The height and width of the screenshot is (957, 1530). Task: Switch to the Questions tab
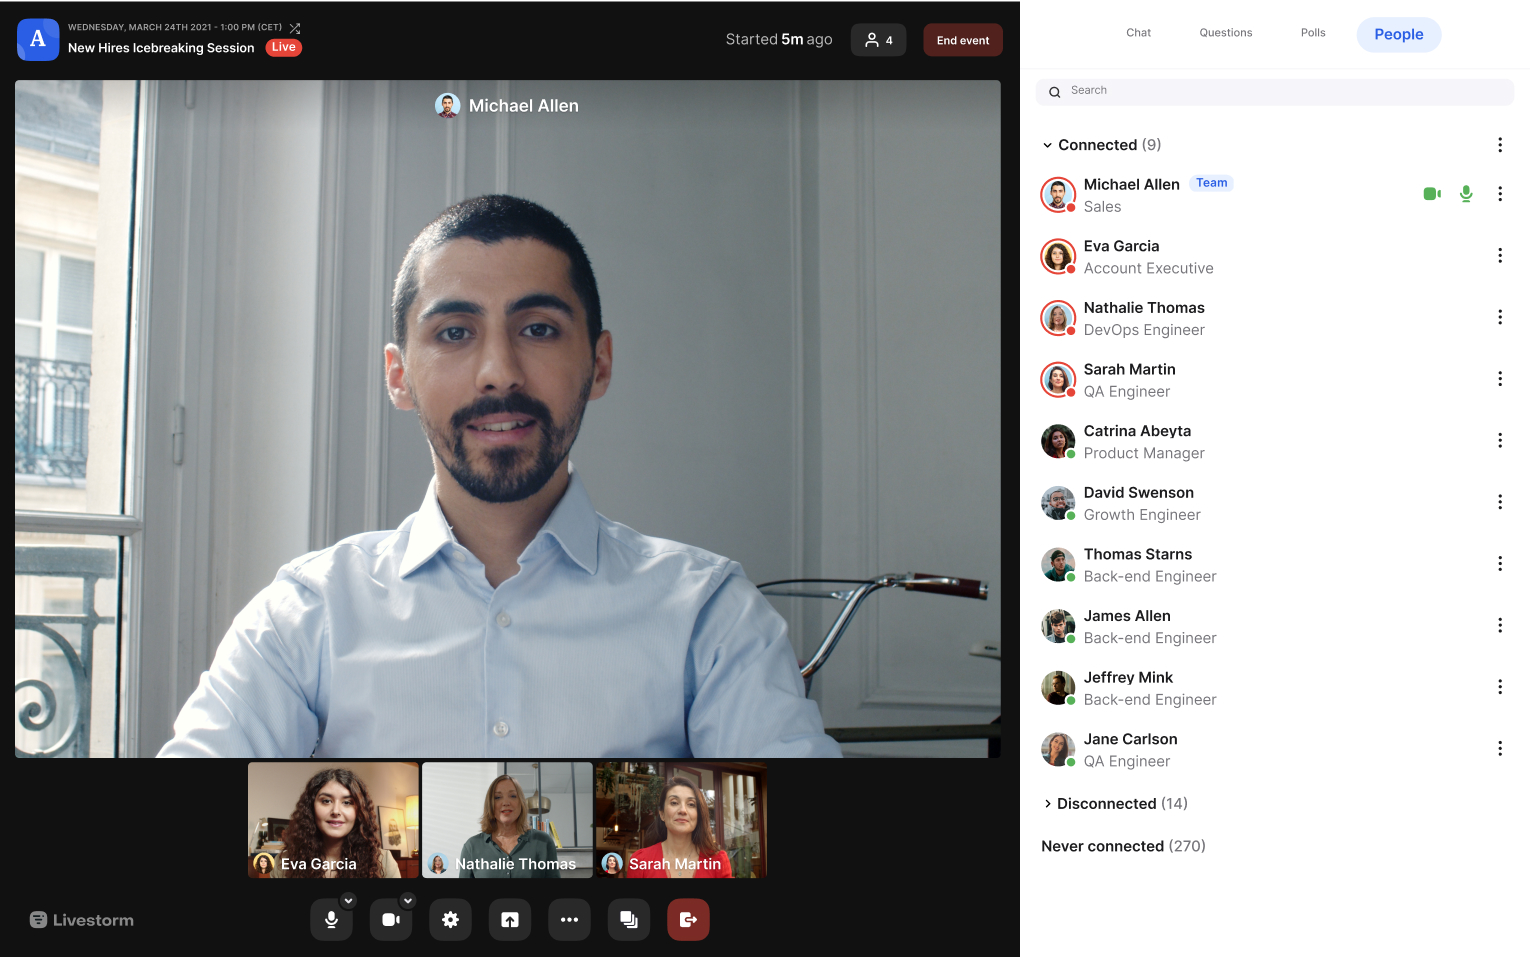click(1226, 33)
